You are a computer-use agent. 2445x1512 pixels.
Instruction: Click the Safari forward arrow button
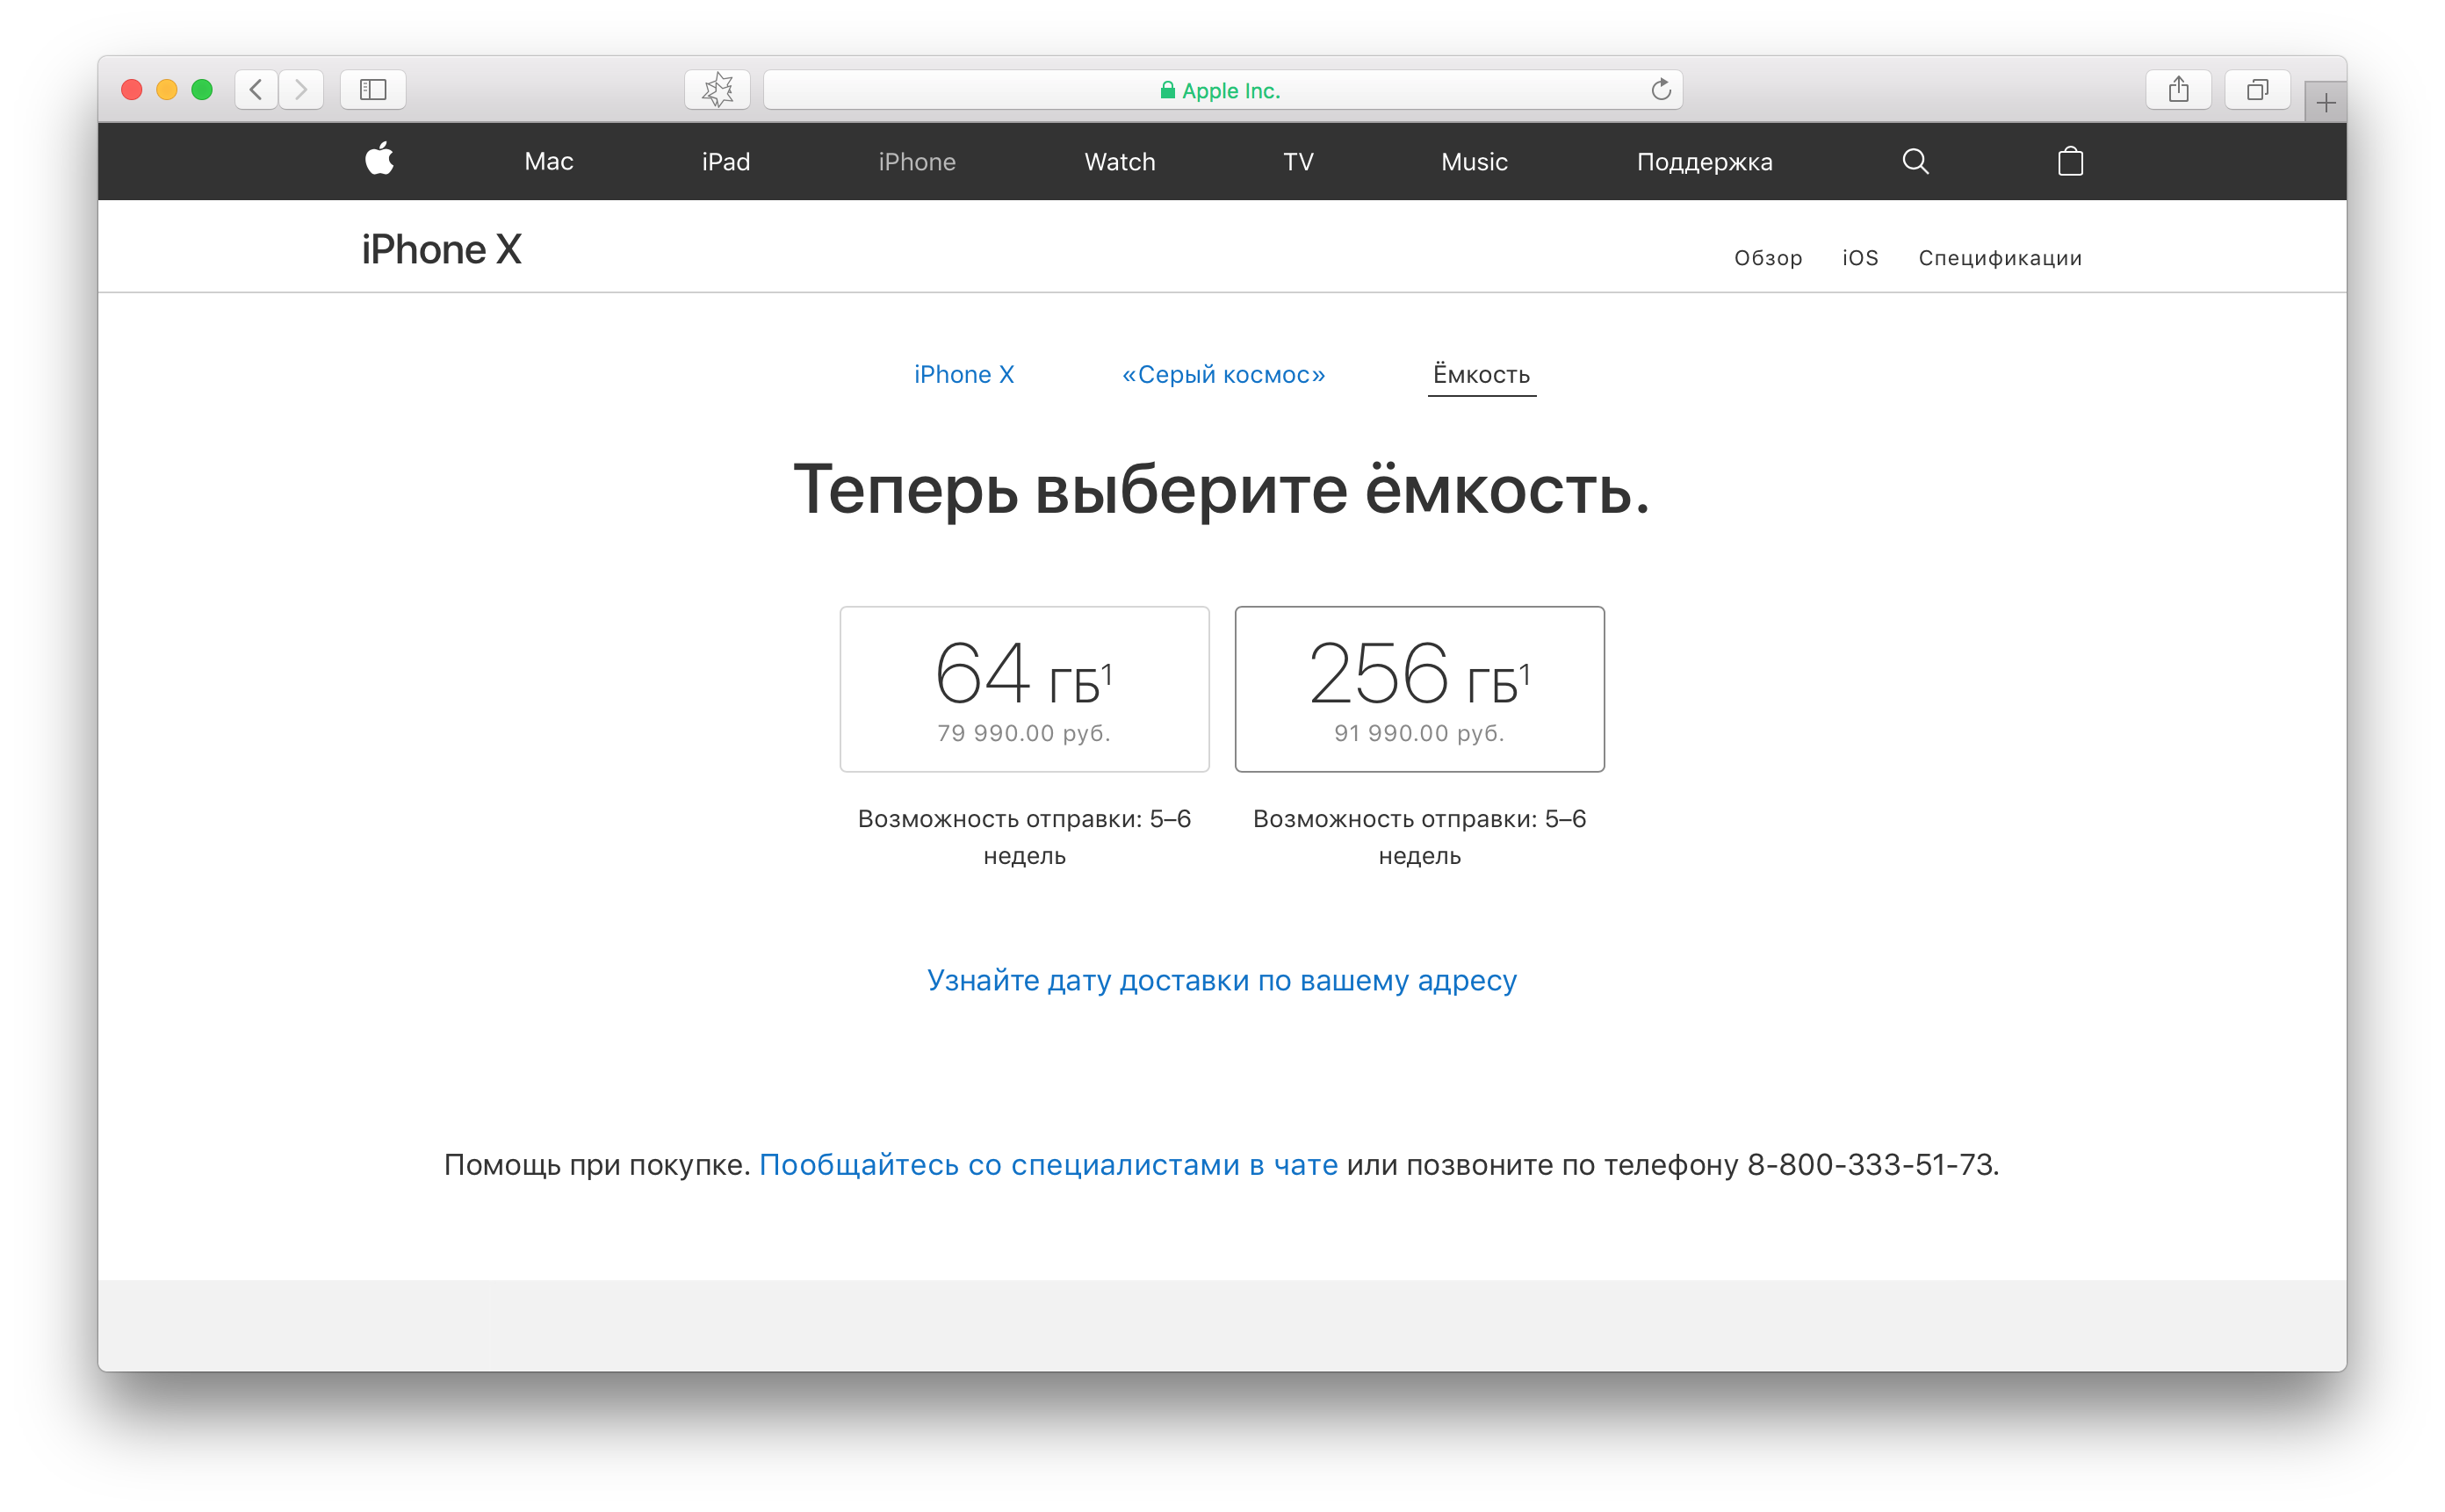click(301, 90)
